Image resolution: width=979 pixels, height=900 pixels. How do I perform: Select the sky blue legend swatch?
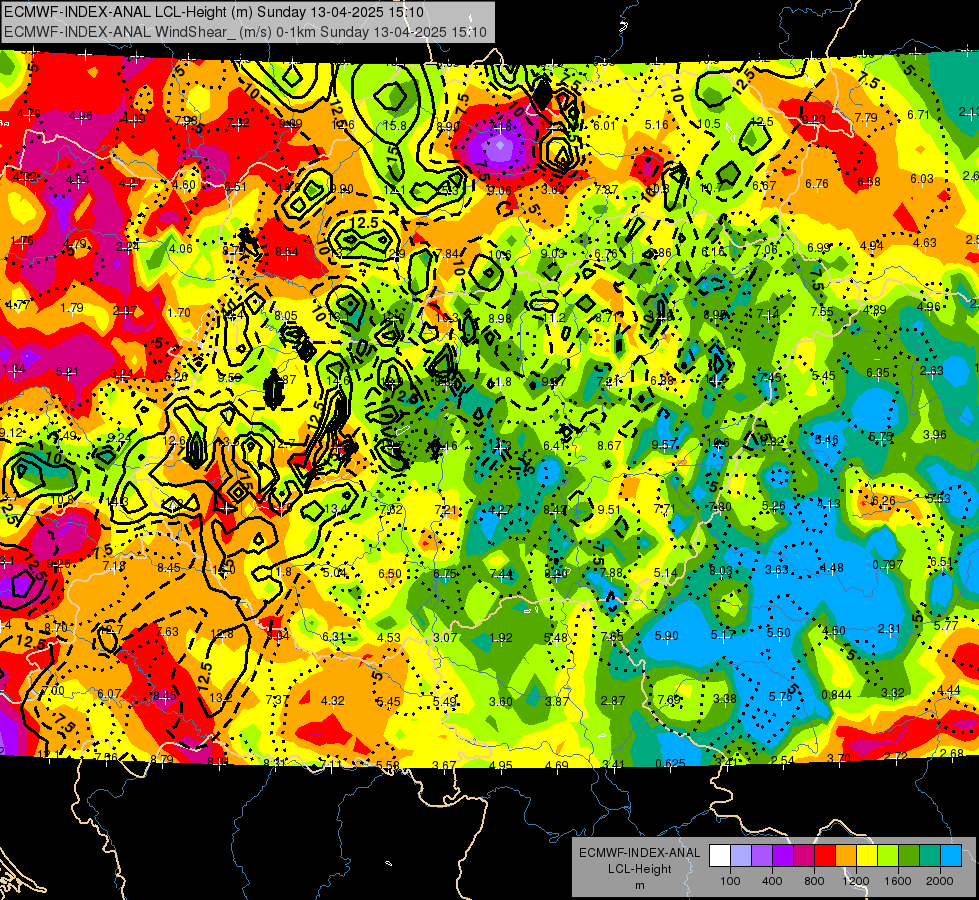coord(950,856)
